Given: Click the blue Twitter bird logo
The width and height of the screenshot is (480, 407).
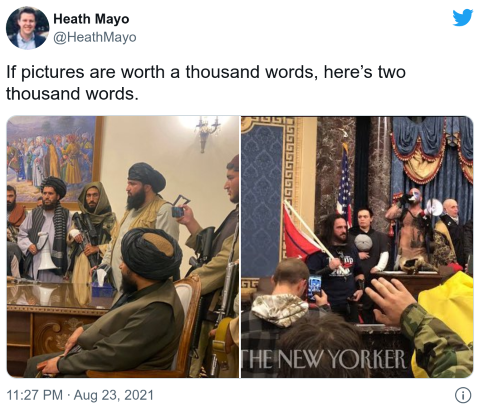Looking at the screenshot, I should pos(463,17).
